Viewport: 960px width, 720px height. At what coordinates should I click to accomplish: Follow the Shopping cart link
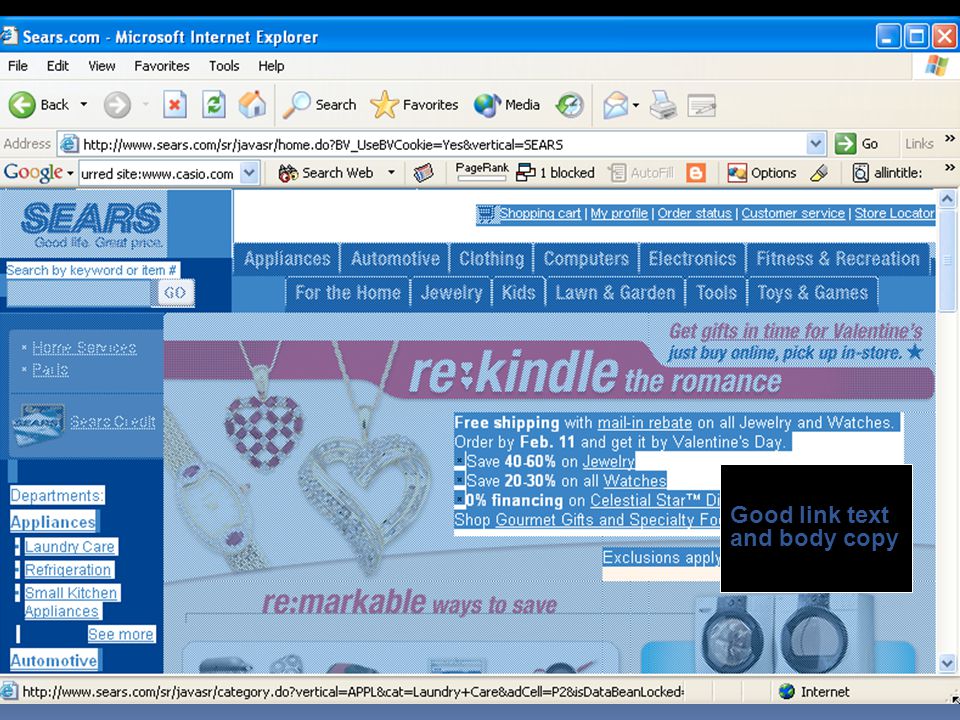coord(539,213)
